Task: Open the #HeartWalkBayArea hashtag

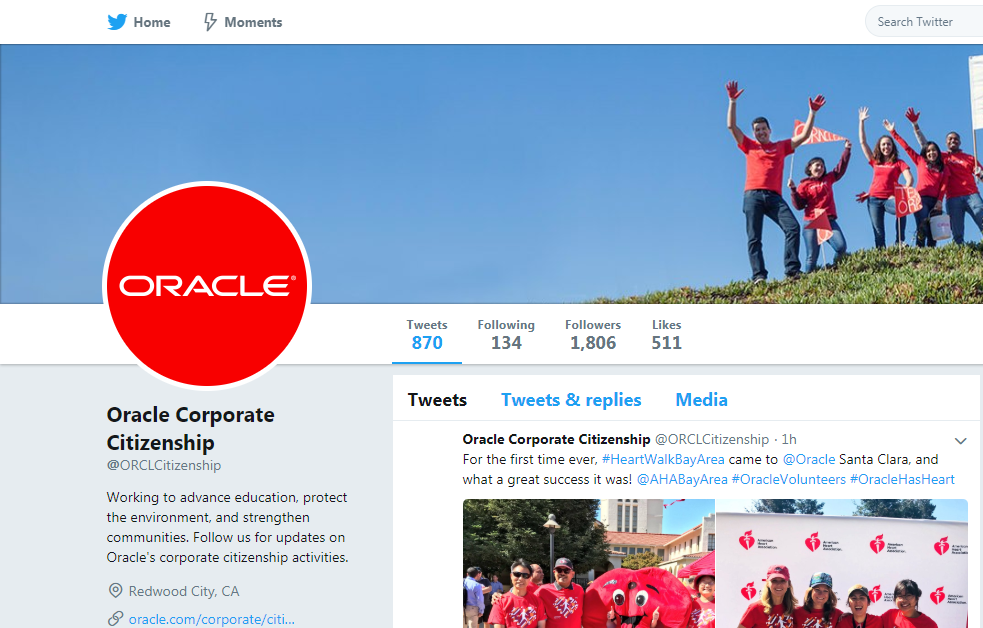Action: click(663, 459)
